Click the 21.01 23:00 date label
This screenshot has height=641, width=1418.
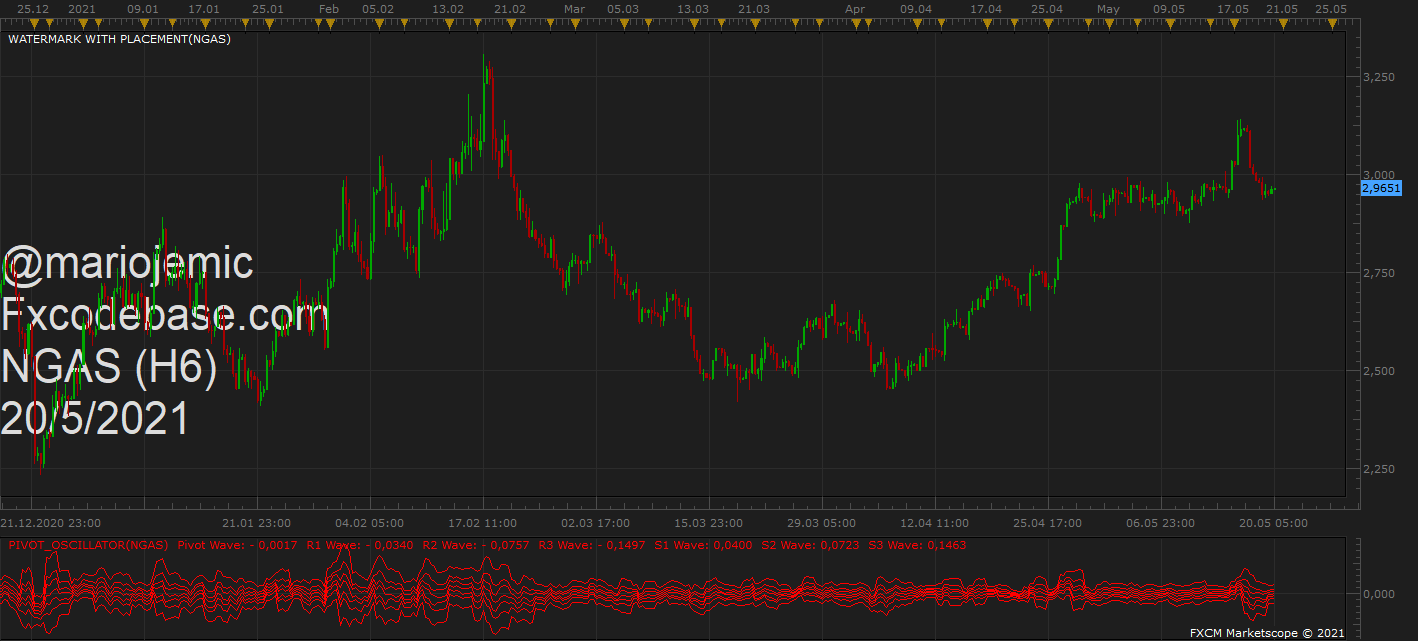(x=257, y=523)
